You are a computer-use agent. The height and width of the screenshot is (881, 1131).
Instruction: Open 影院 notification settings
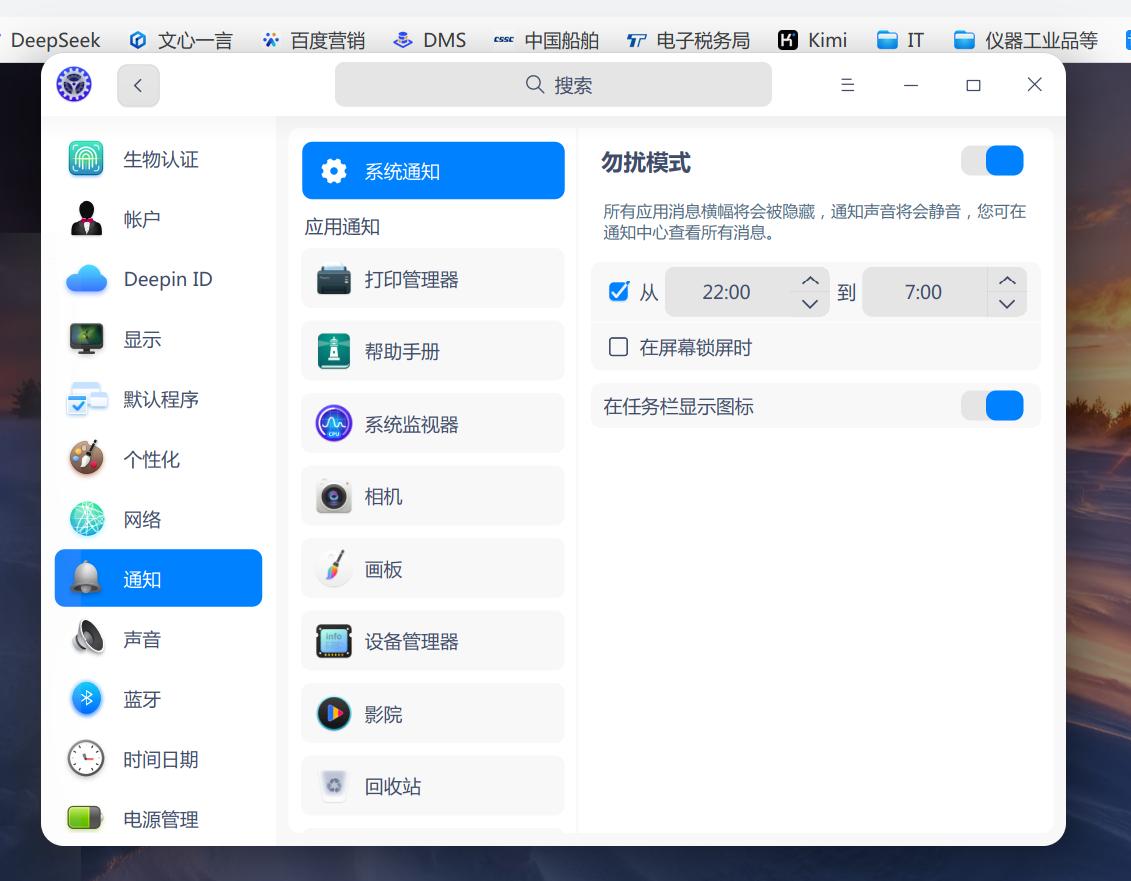coord(433,713)
